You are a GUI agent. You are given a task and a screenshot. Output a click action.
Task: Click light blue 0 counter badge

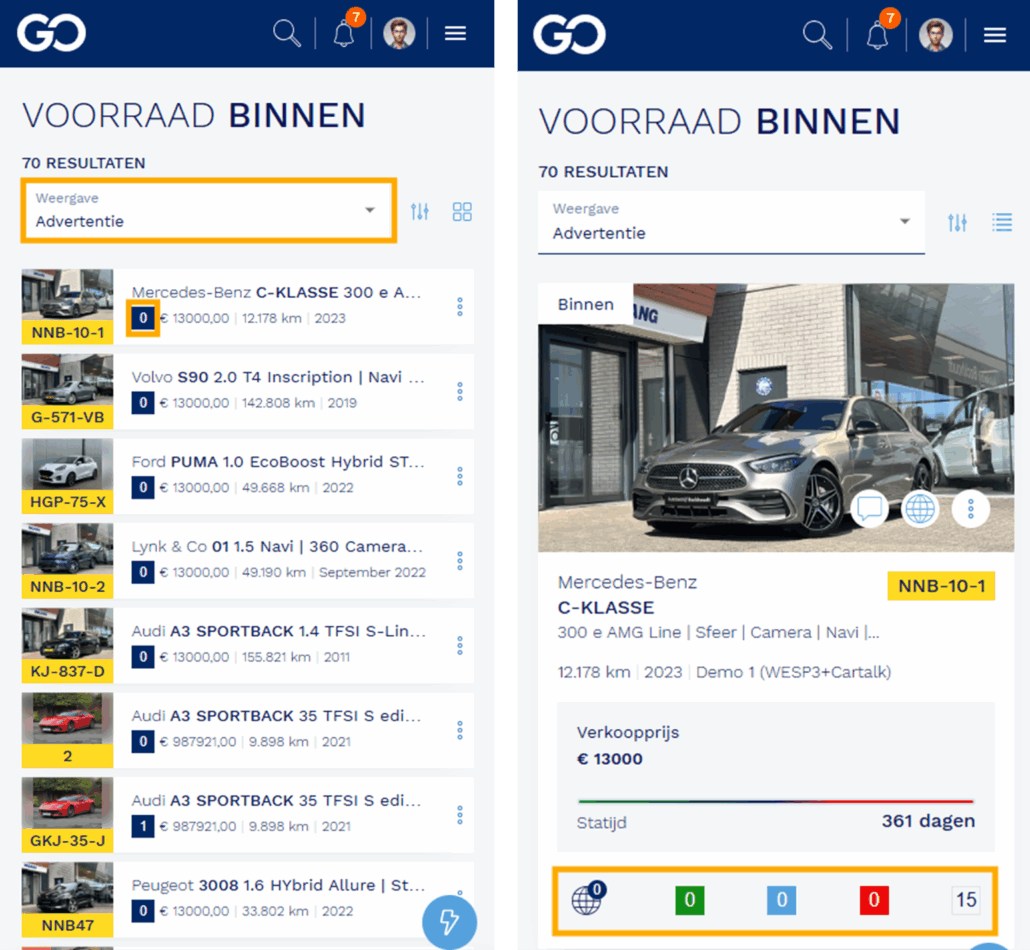782,900
